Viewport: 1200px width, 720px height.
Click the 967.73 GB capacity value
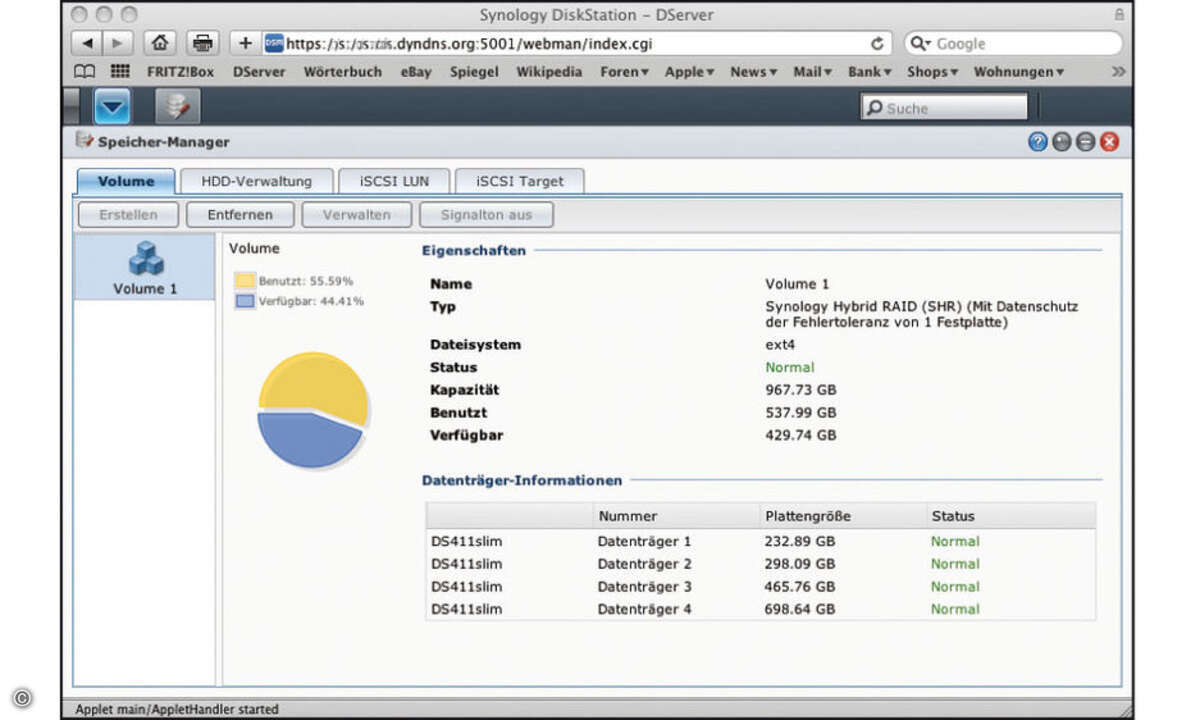pyautogui.click(x=801, y=390)
